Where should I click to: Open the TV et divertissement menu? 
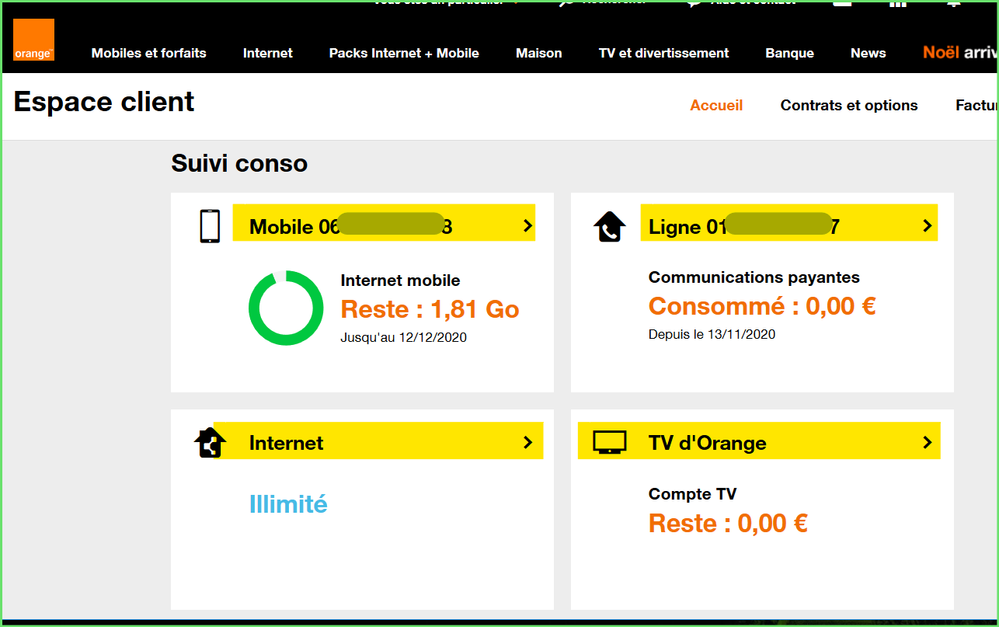tap(664, 53)
